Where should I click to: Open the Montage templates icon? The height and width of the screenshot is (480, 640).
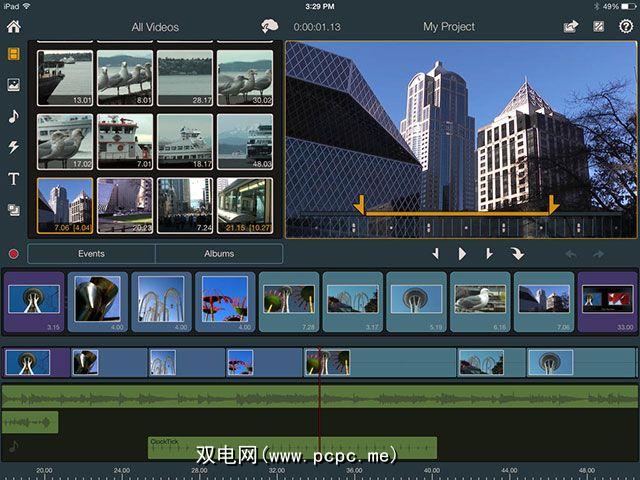(x=14, y=209)
